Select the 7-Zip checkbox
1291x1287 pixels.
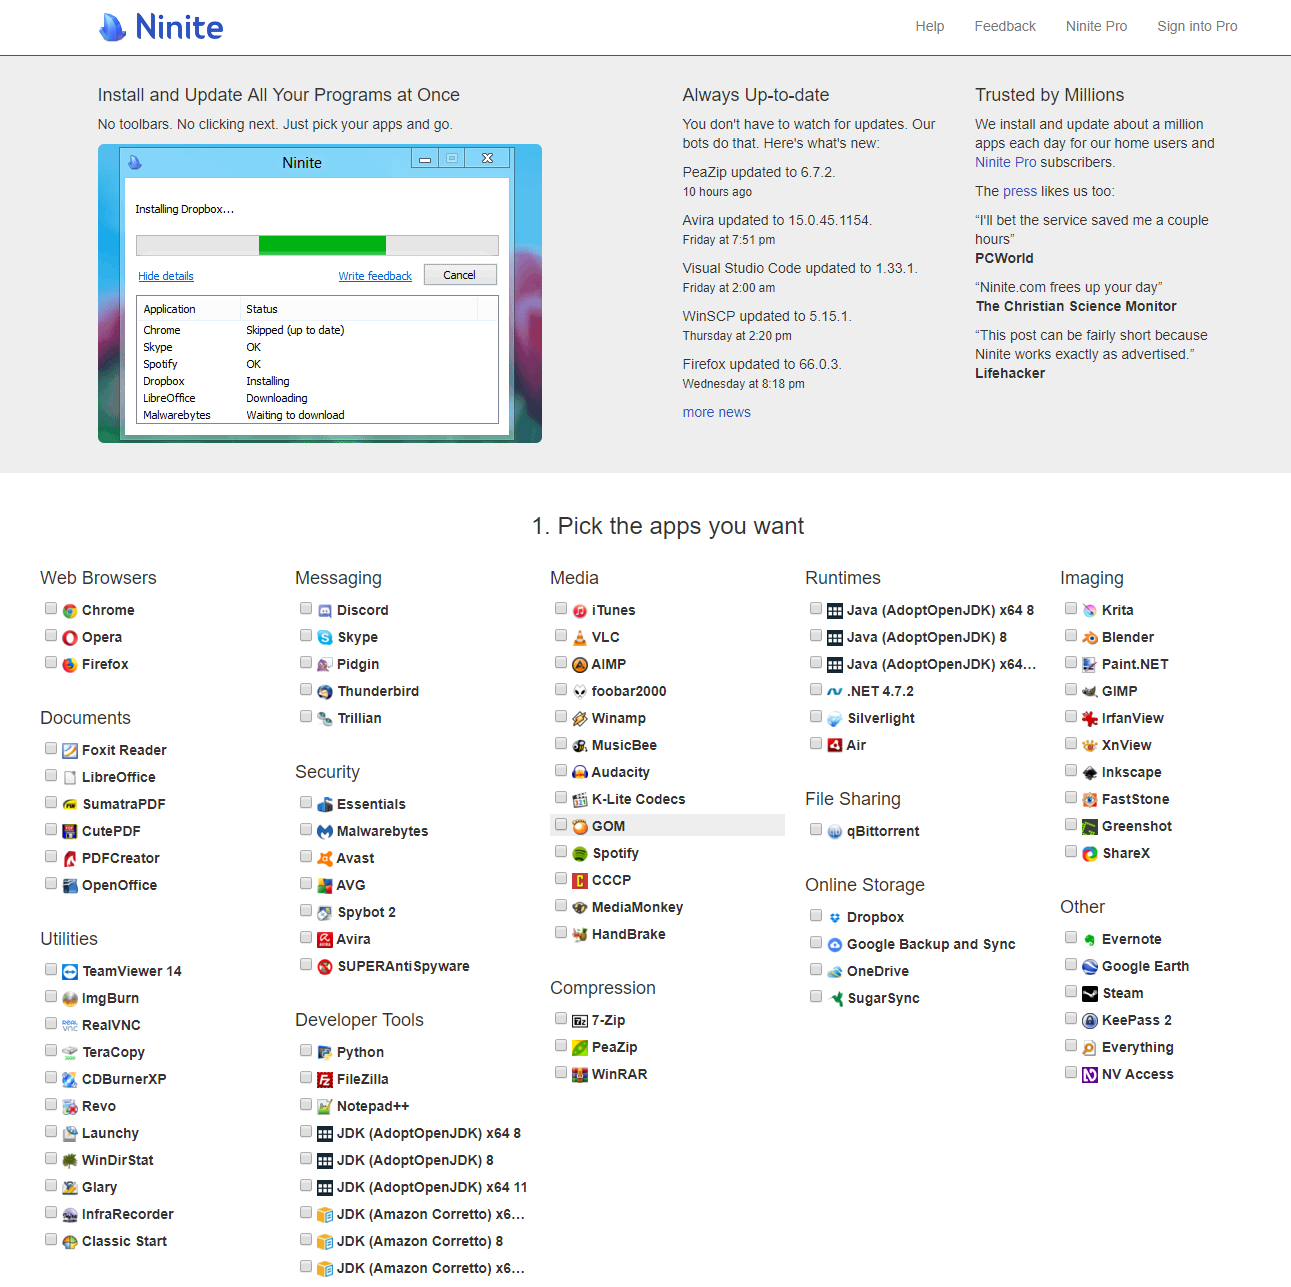coord(561,1019)
